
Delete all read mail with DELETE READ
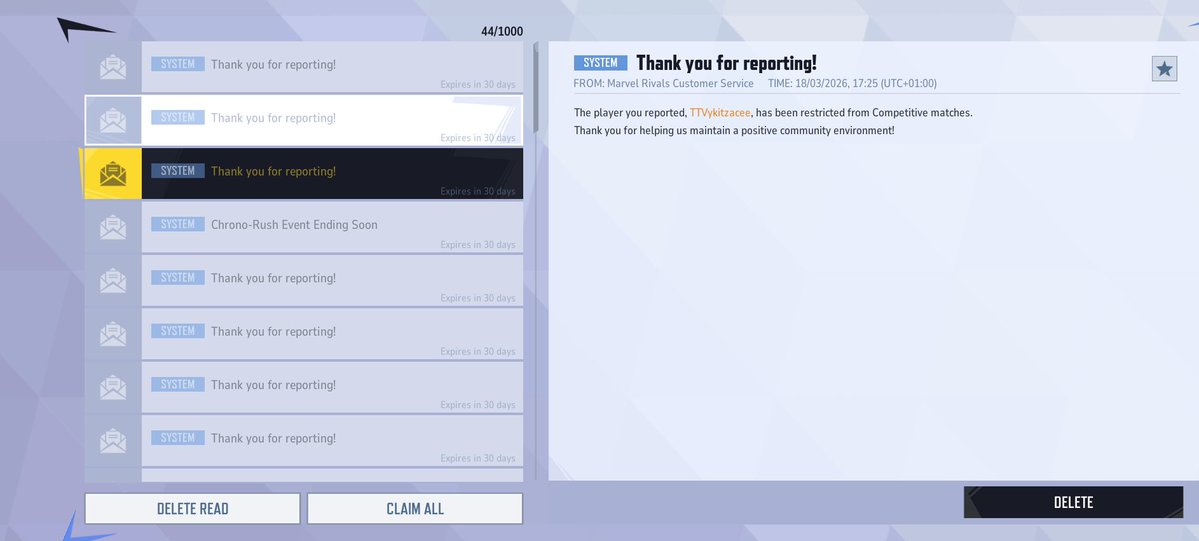pyautogui.click(x=192, y=509)
